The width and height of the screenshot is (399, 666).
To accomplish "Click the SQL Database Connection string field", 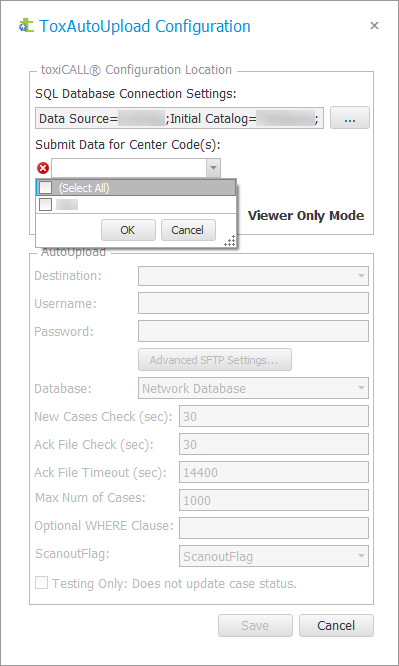I will [x=179, y=118].
